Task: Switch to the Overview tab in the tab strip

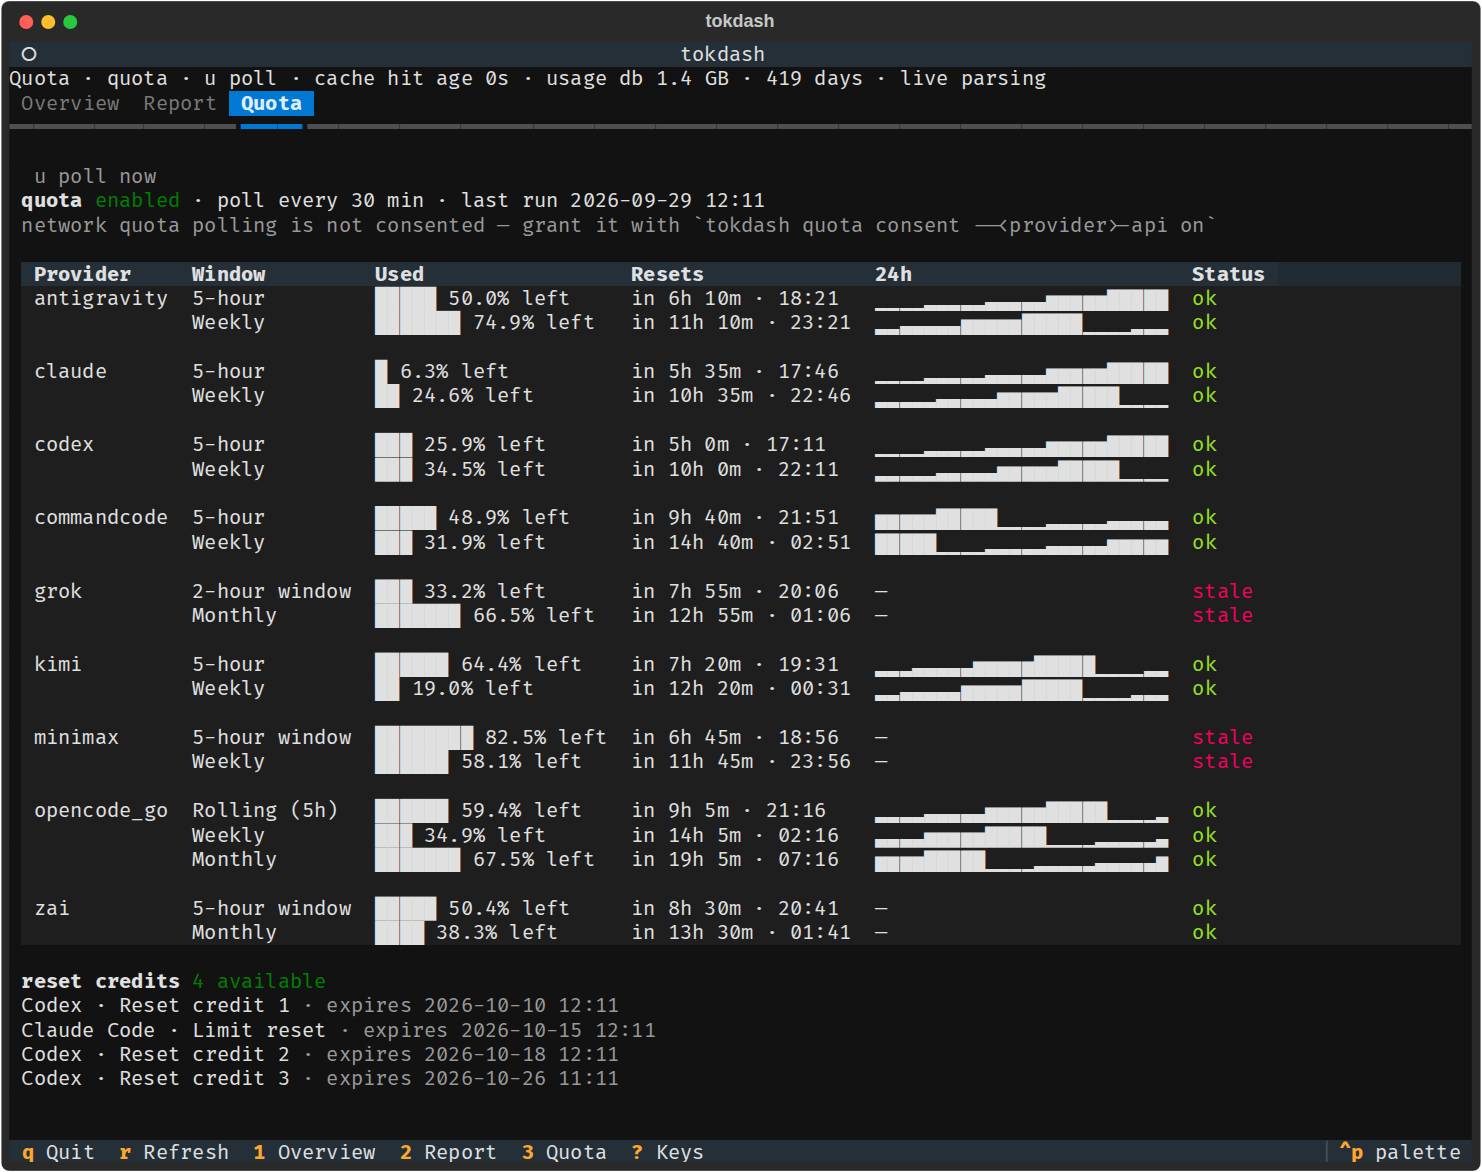Action: 70,103
